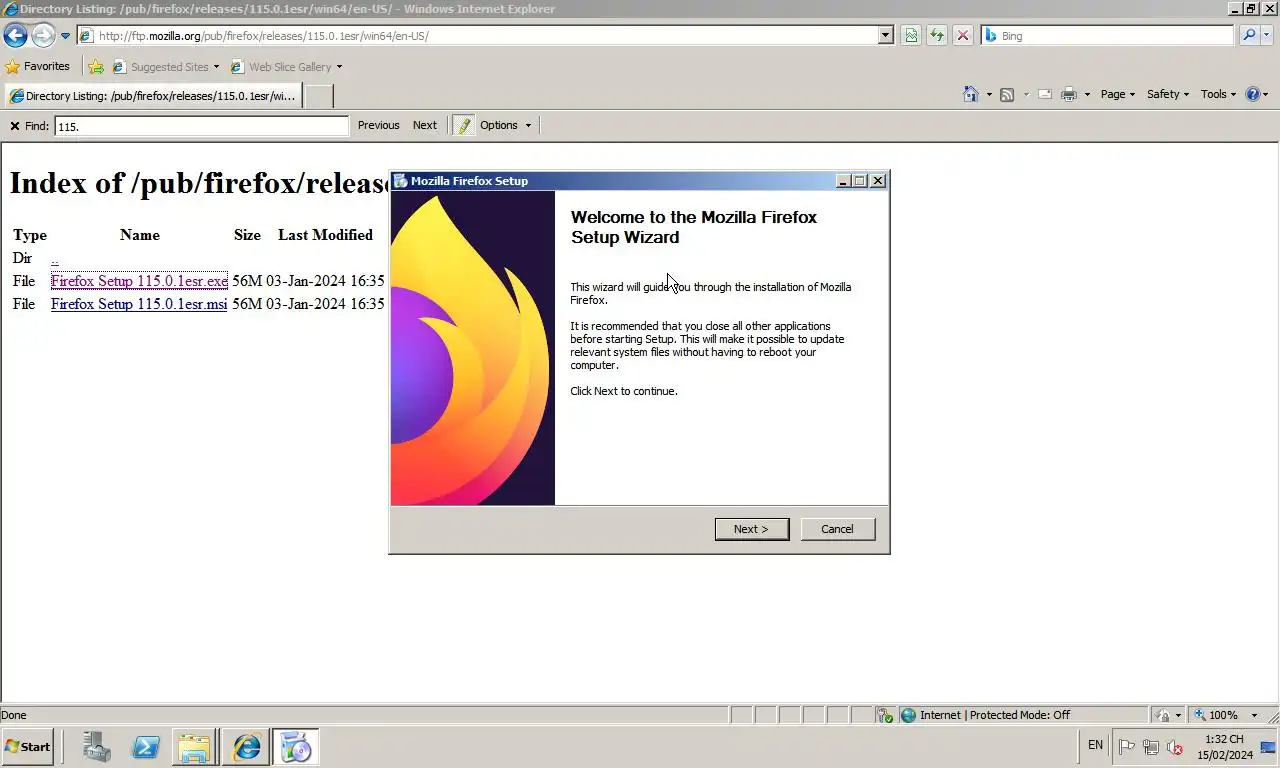Click the Firefox Setup 115.0.1esr.exe link

pyautogui.click(x=139, y=281)
